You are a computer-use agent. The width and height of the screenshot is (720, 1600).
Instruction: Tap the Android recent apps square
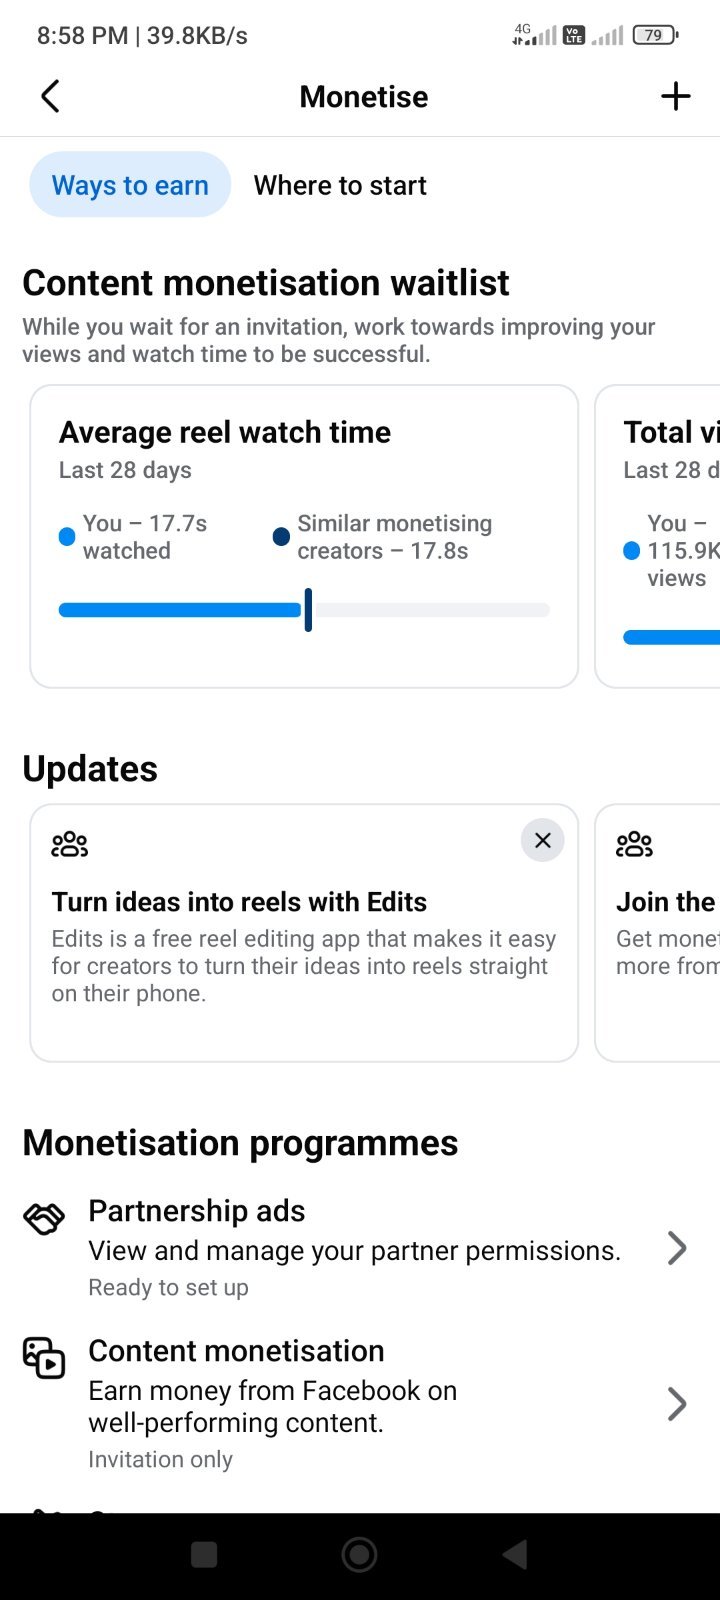coord(204,1555)
